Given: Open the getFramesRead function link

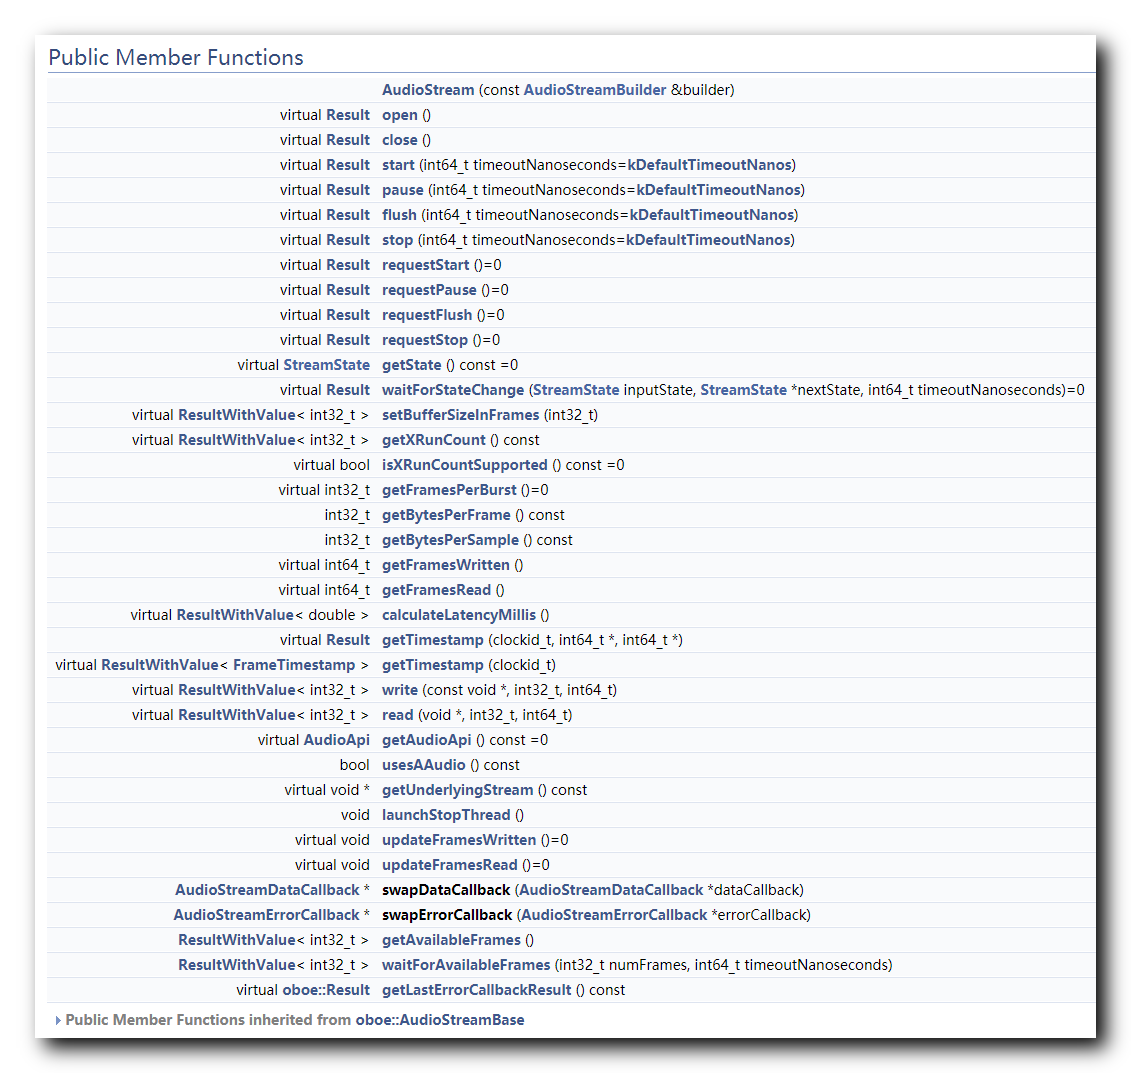Looking at the screenshot, I should pos(436,590).
